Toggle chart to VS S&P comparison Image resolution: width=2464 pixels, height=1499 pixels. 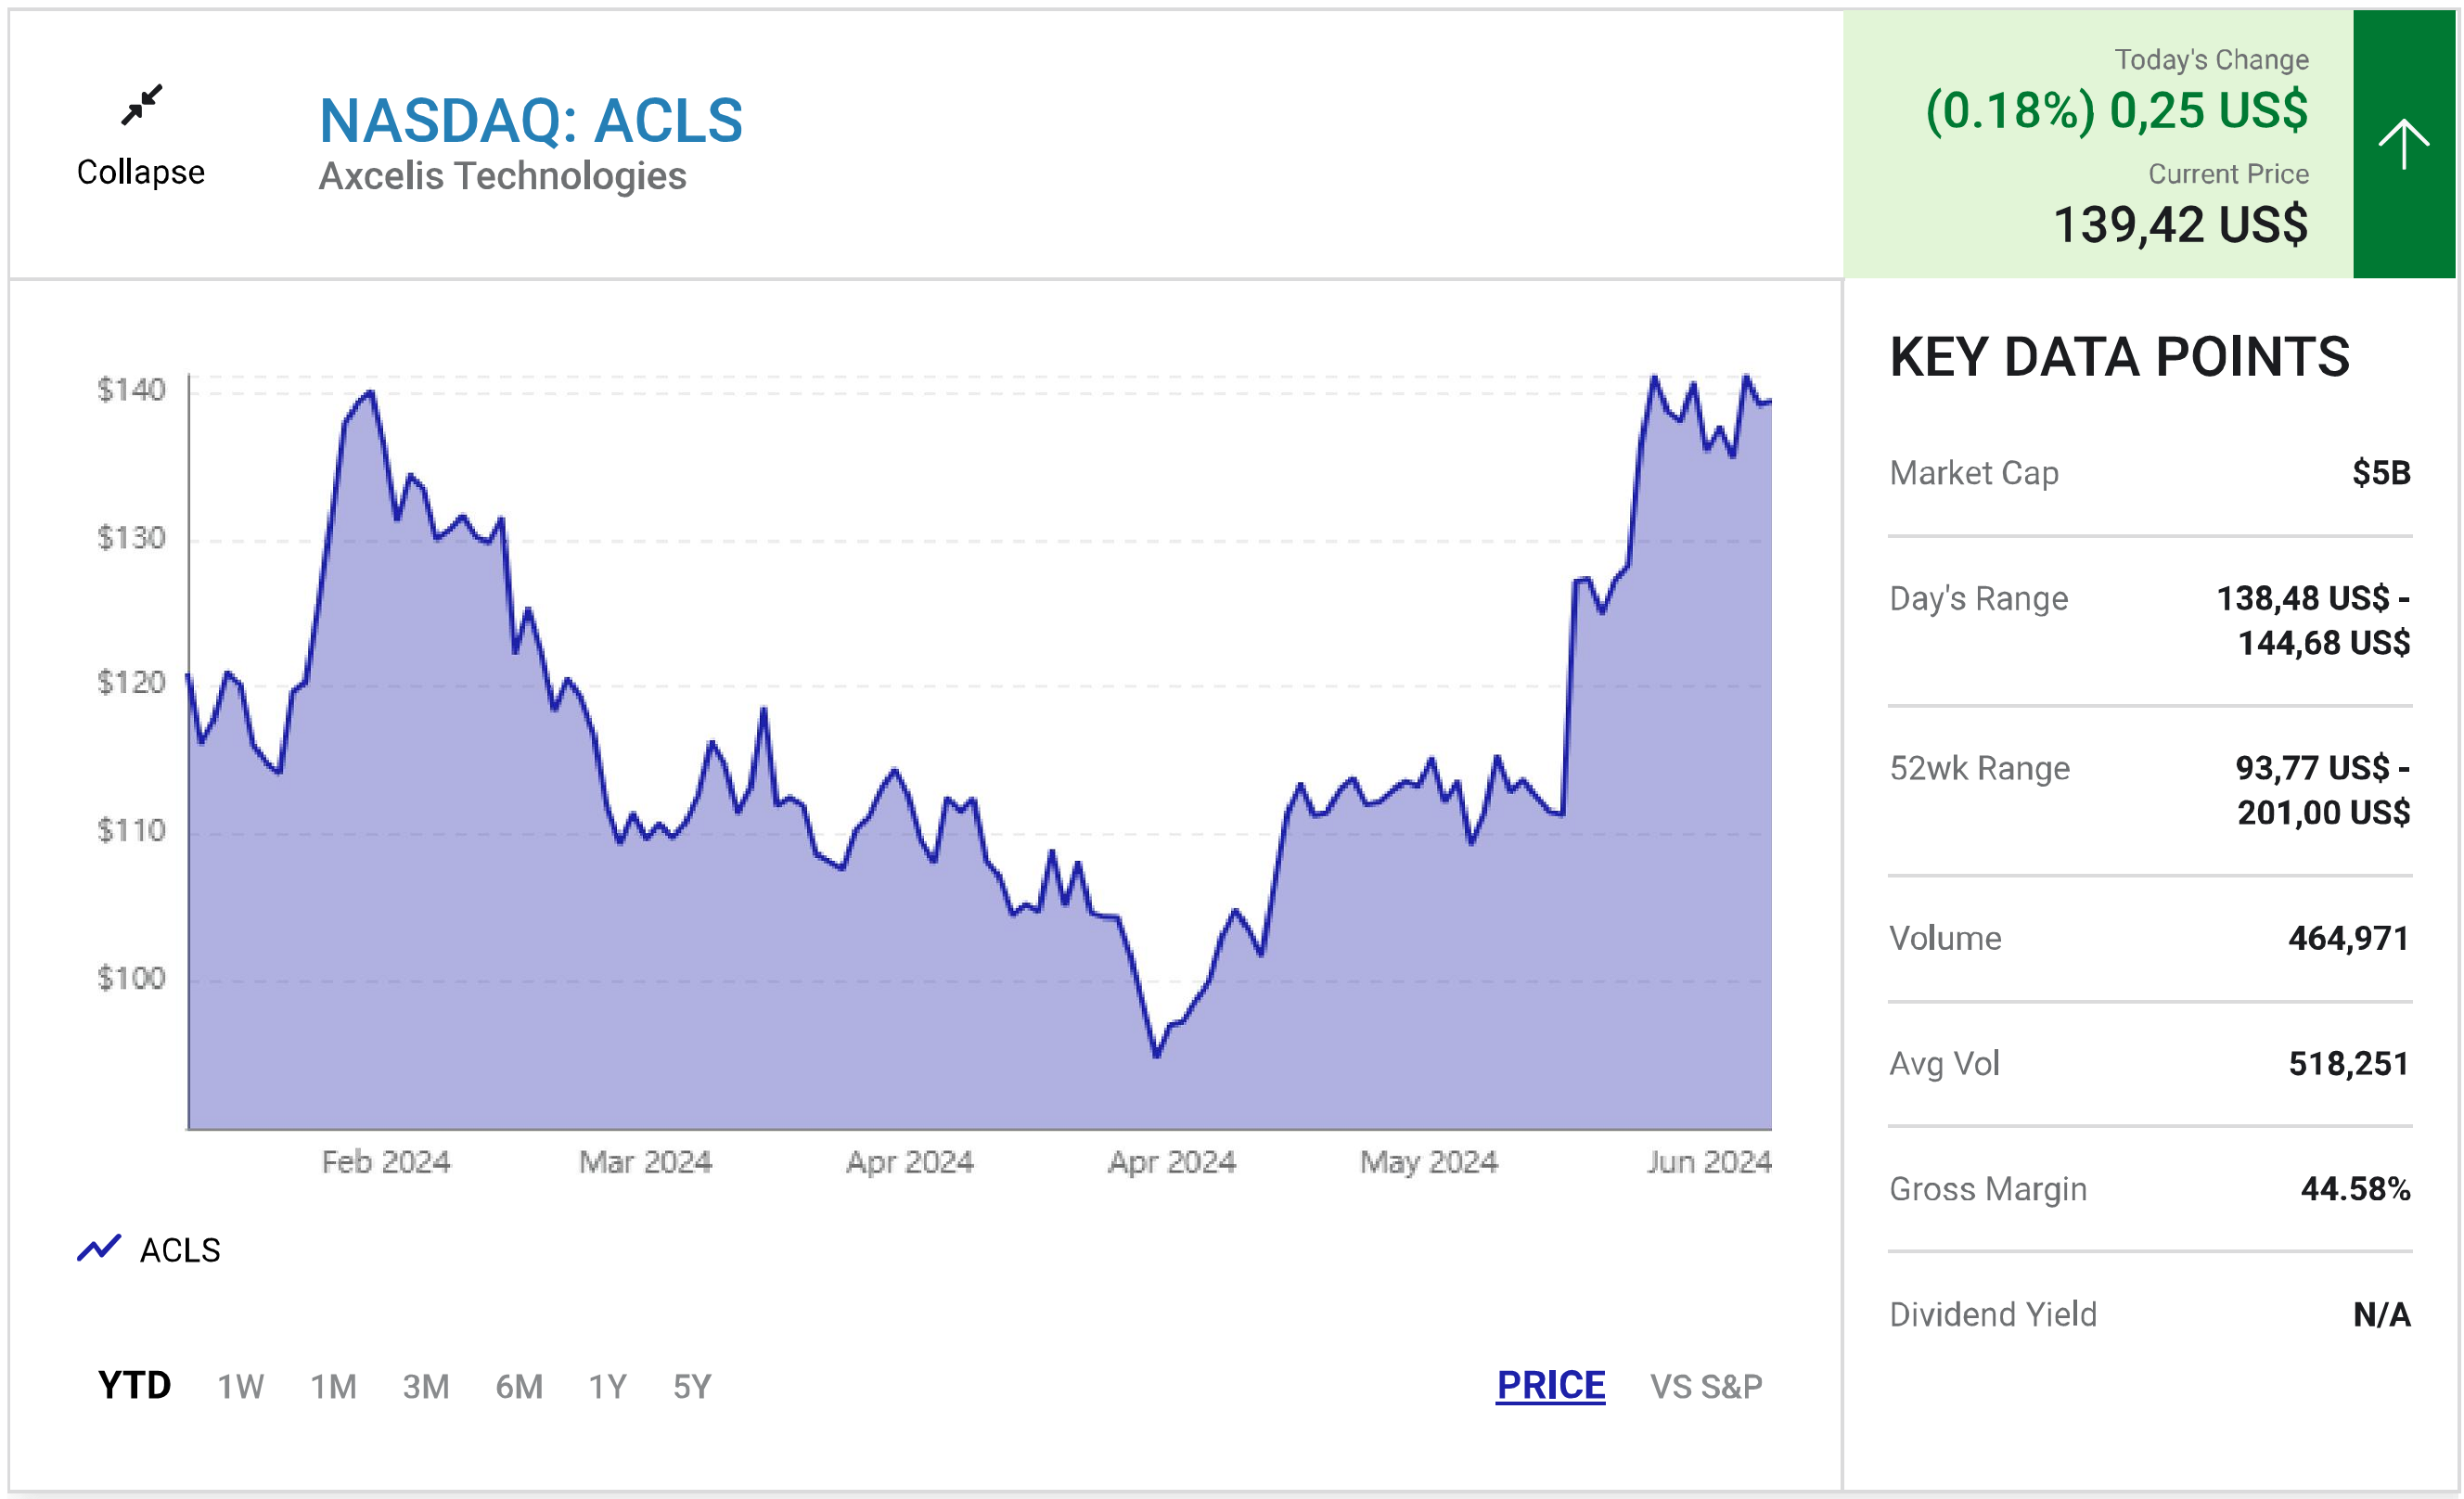pyautogui.click(x=1706, y=1387)
